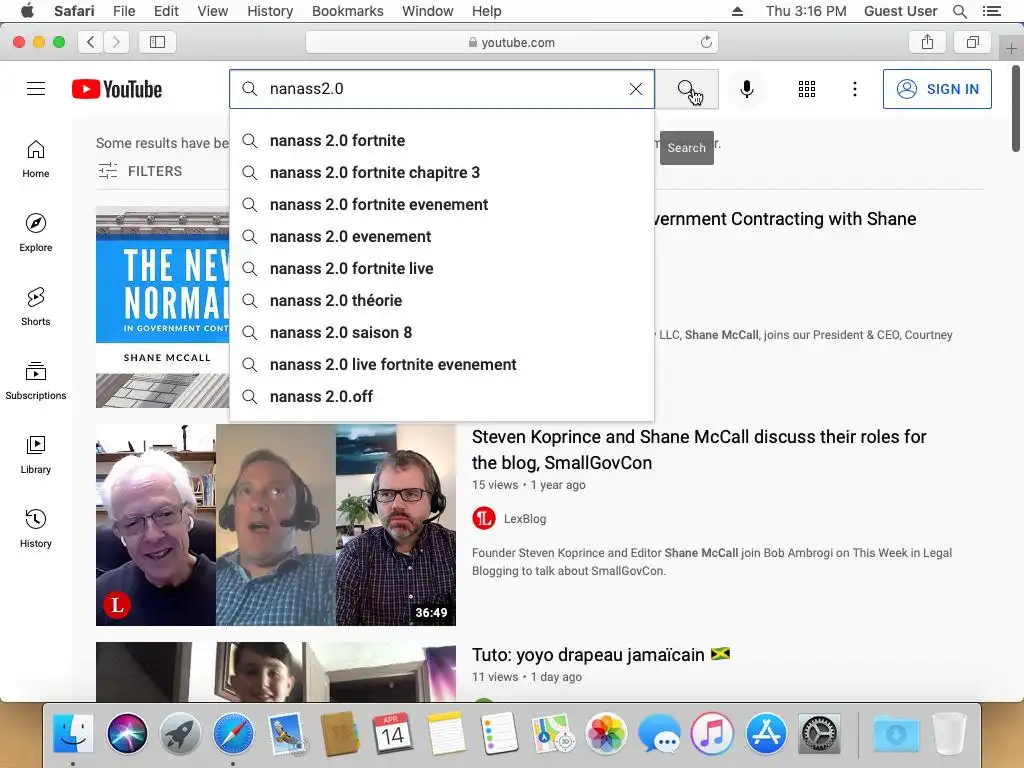Screen dimensions: 1024x768
Task: Select suggestion nanass 2.0 live fortnite evenement
Action: click(x=441, y=364)
